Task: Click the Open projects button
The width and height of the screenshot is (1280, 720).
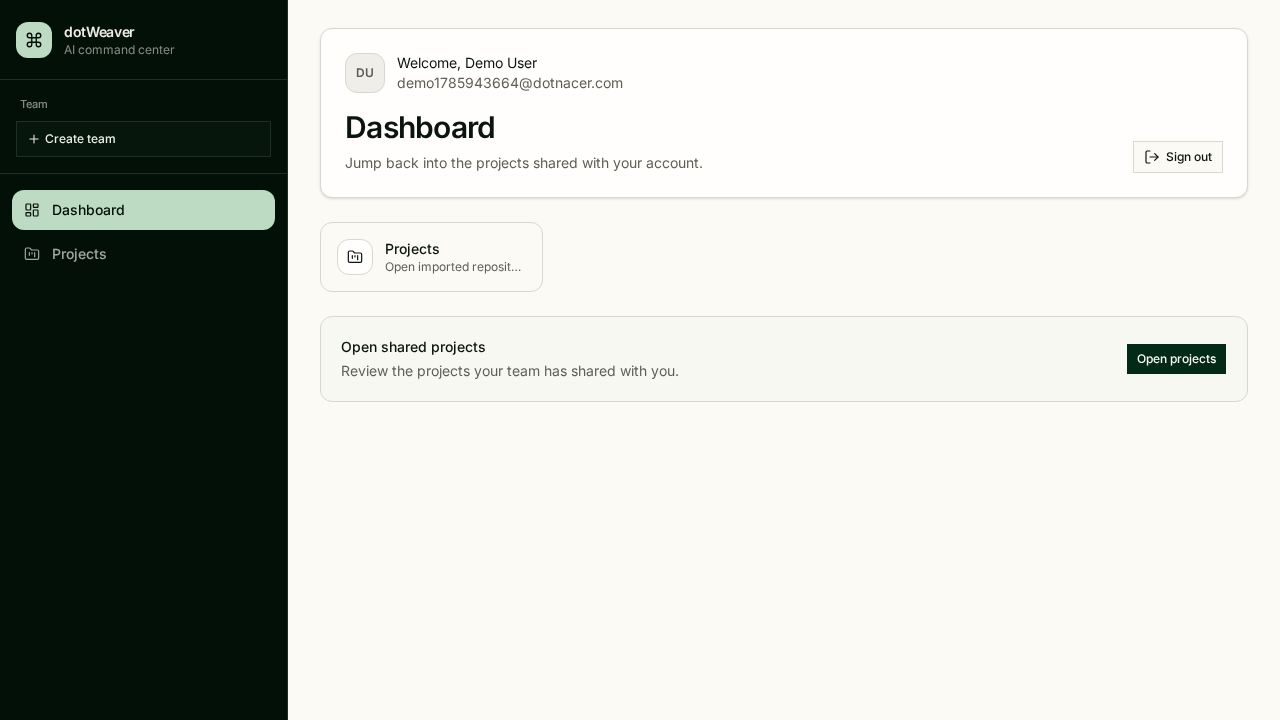Action: 1176,359
